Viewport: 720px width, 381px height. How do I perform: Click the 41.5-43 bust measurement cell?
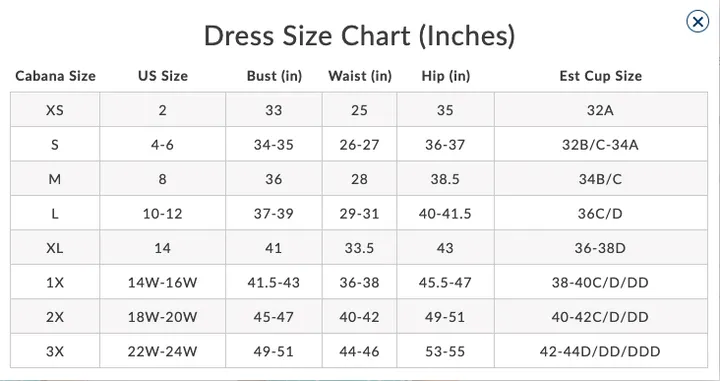pos(274,282)
